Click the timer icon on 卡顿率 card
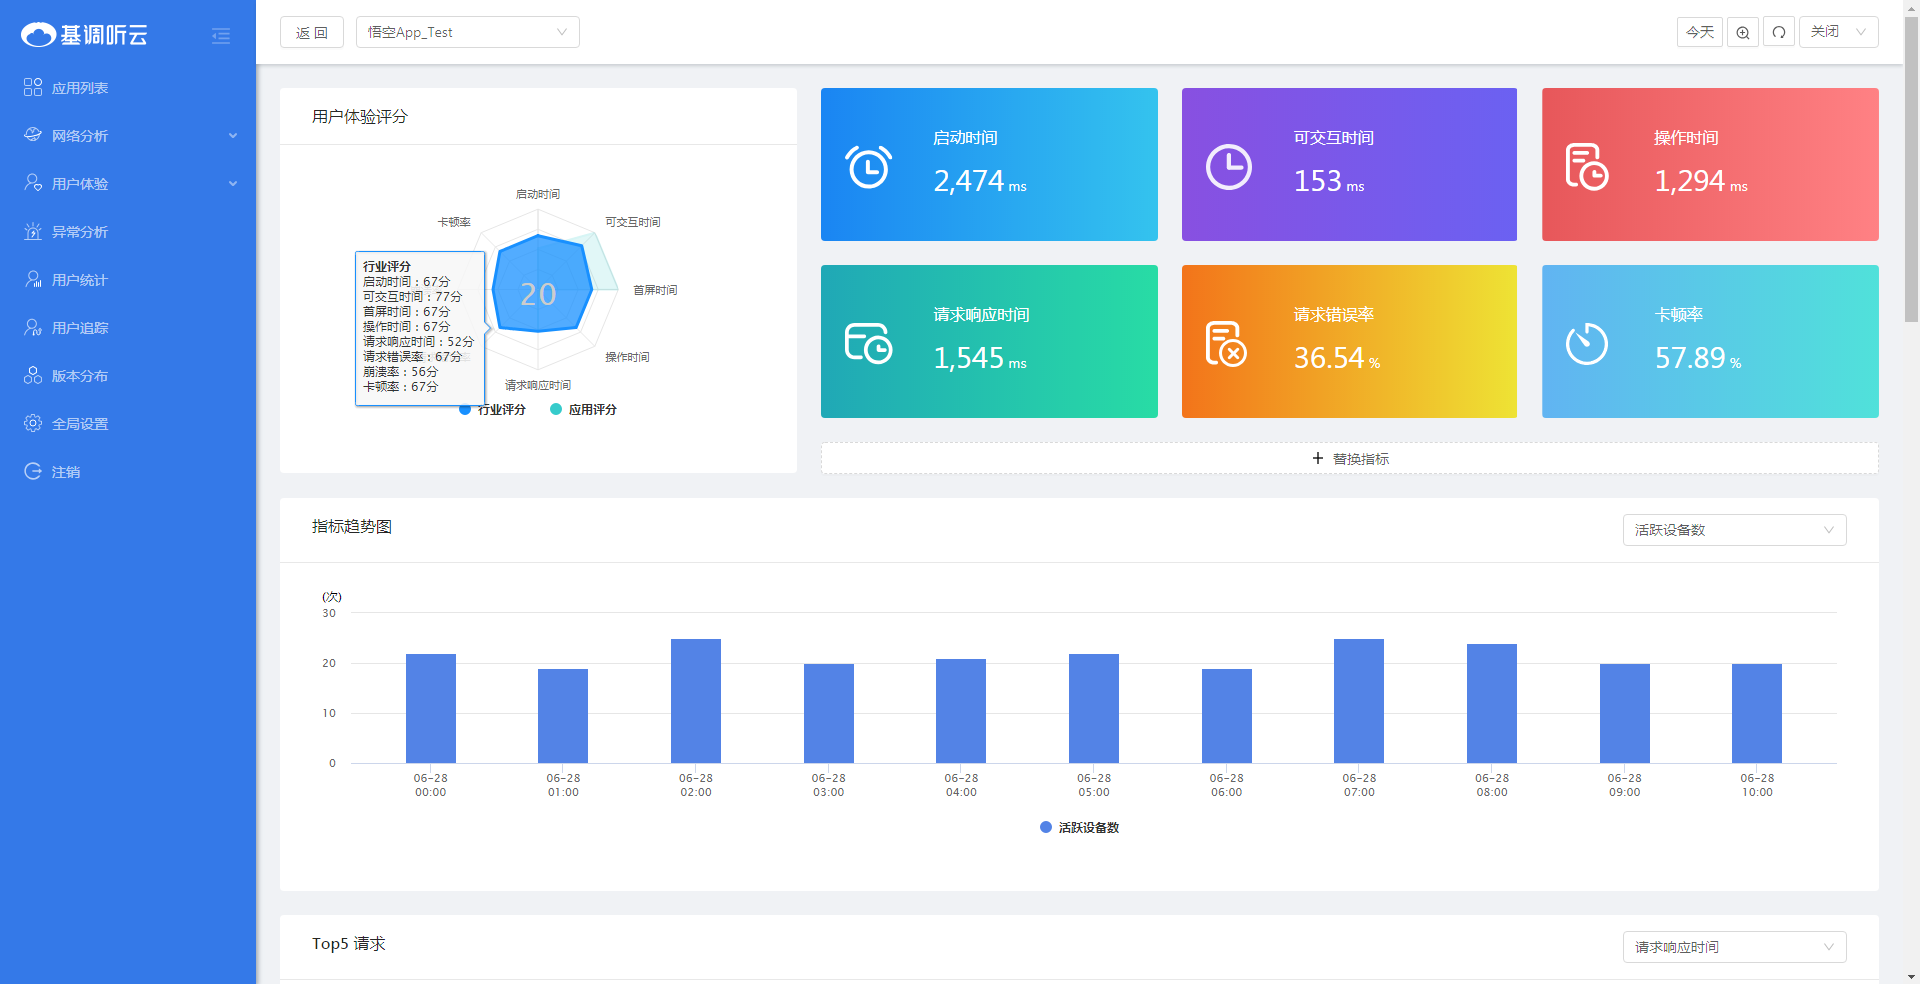The height and width of the screenshot is (984, 1920). (x=1586, y=344)
